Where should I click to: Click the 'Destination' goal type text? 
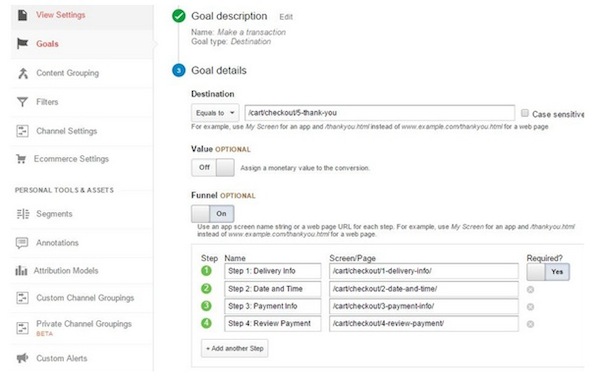pos(251,41)
